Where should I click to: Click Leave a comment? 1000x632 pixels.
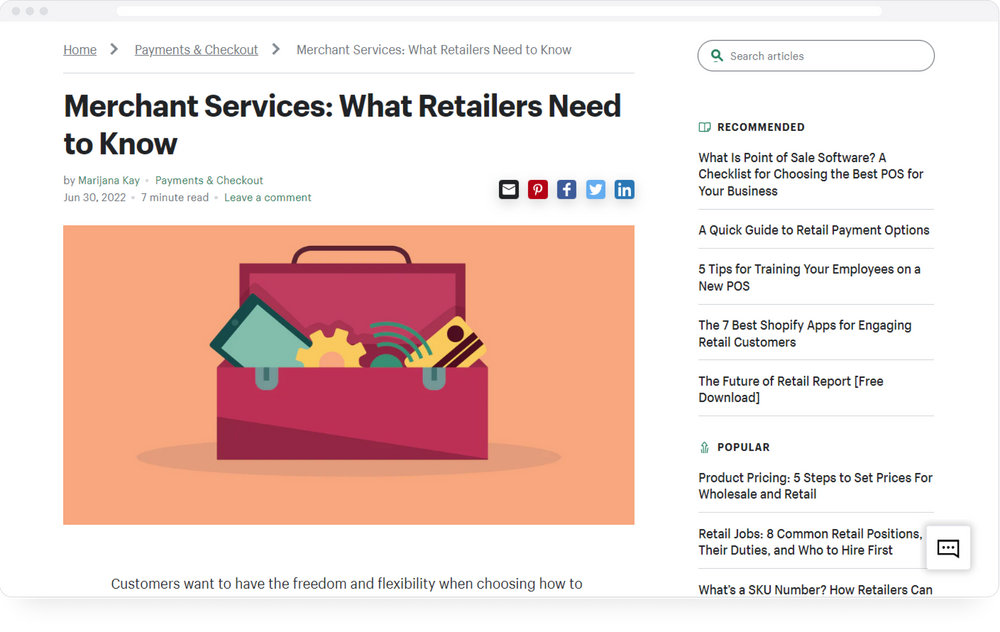tap(268, 198)
